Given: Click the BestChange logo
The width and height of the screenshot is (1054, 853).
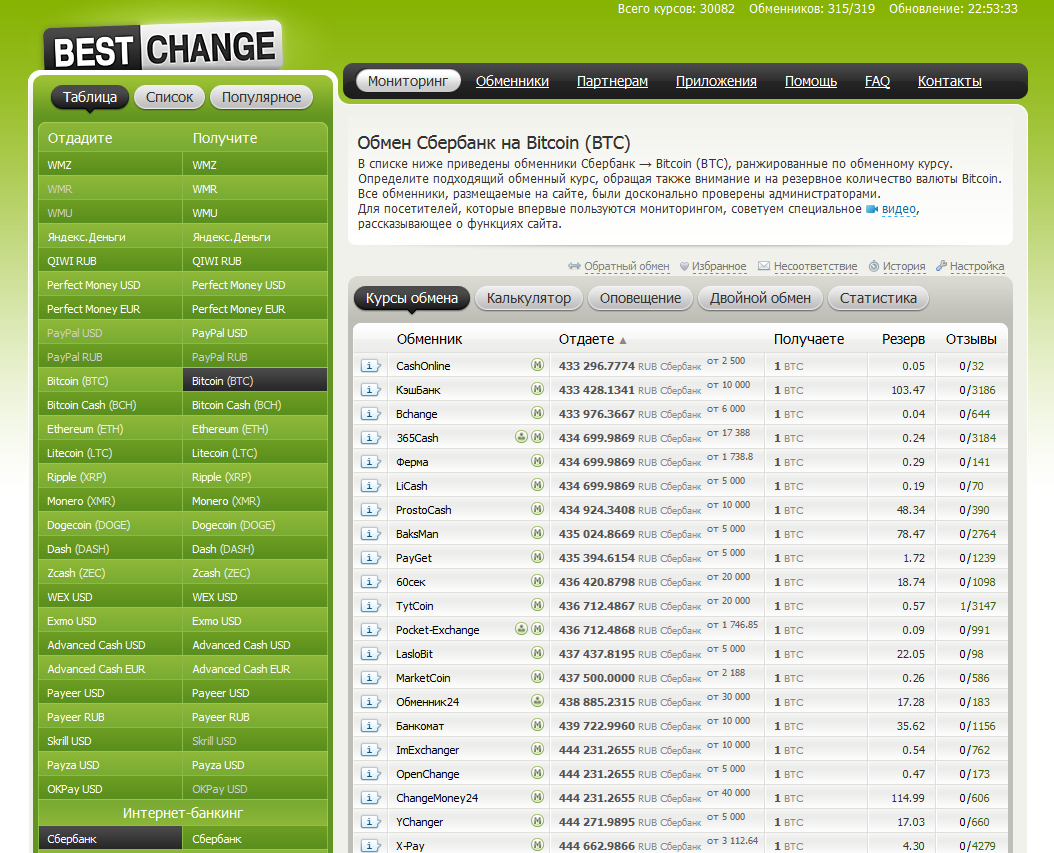Looking at the screenshot, I should click(163, 48).
